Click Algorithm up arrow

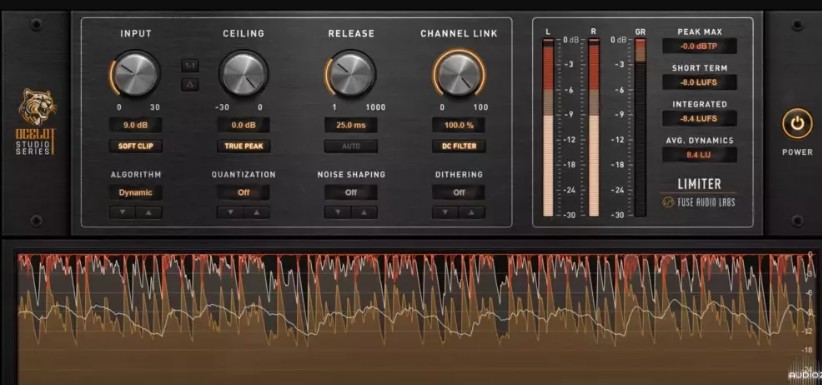click(149, 212)
